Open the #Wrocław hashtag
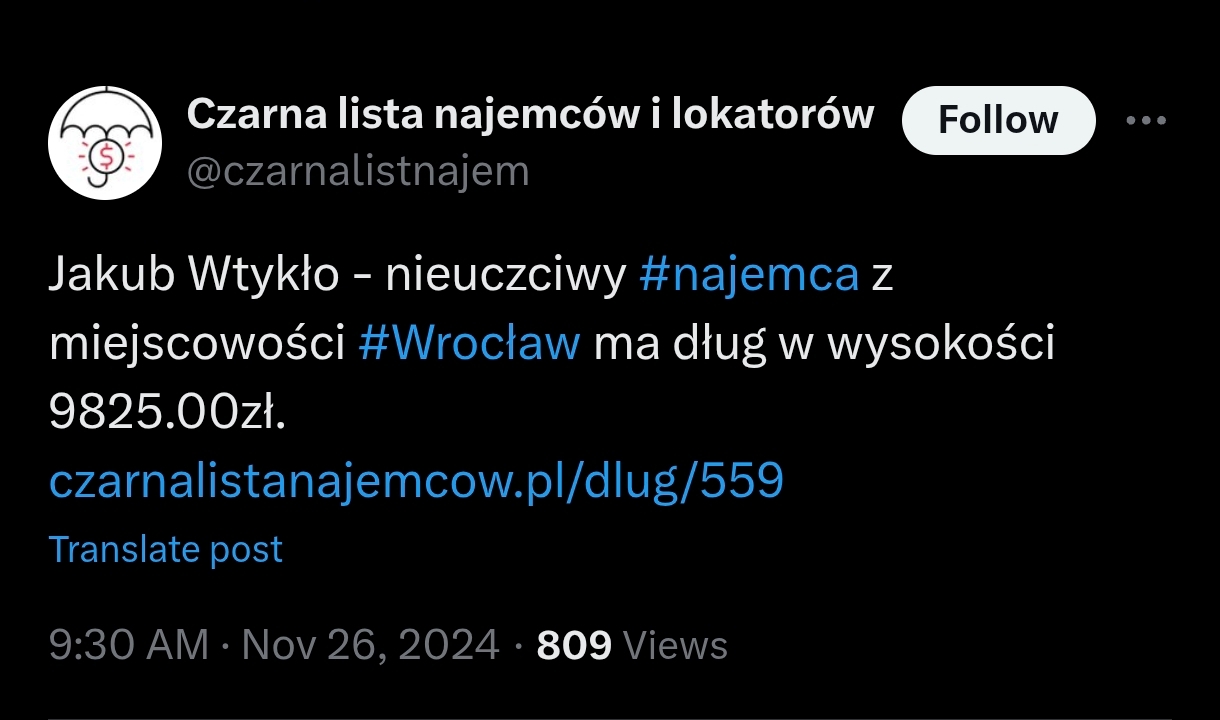The image size is (1220, 720). click(469, 344)
